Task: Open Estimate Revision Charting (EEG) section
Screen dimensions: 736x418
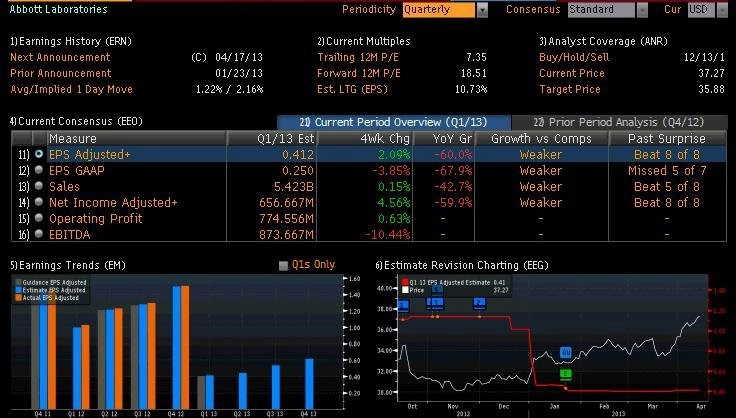Action: [462, 265]
